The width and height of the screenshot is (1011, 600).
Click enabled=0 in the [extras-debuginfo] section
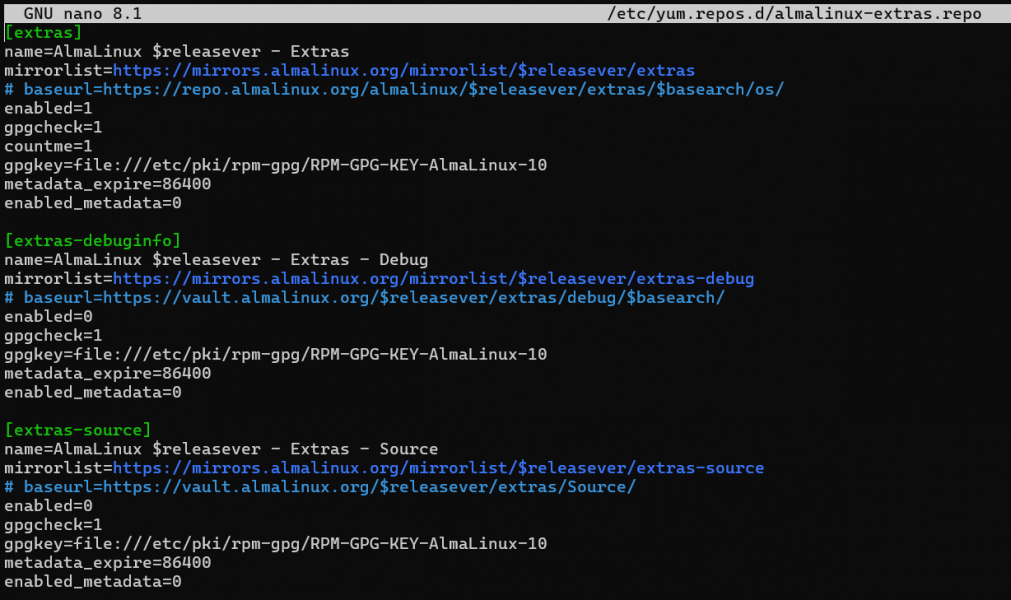[48, 316]
